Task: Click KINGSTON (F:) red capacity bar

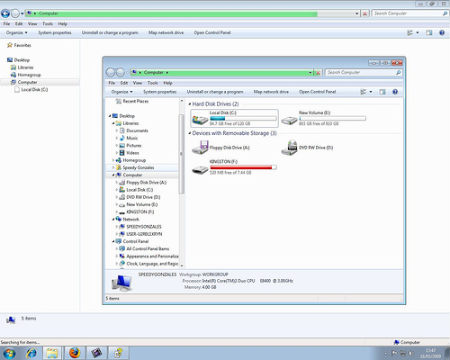Action: [x=243, y=167]
